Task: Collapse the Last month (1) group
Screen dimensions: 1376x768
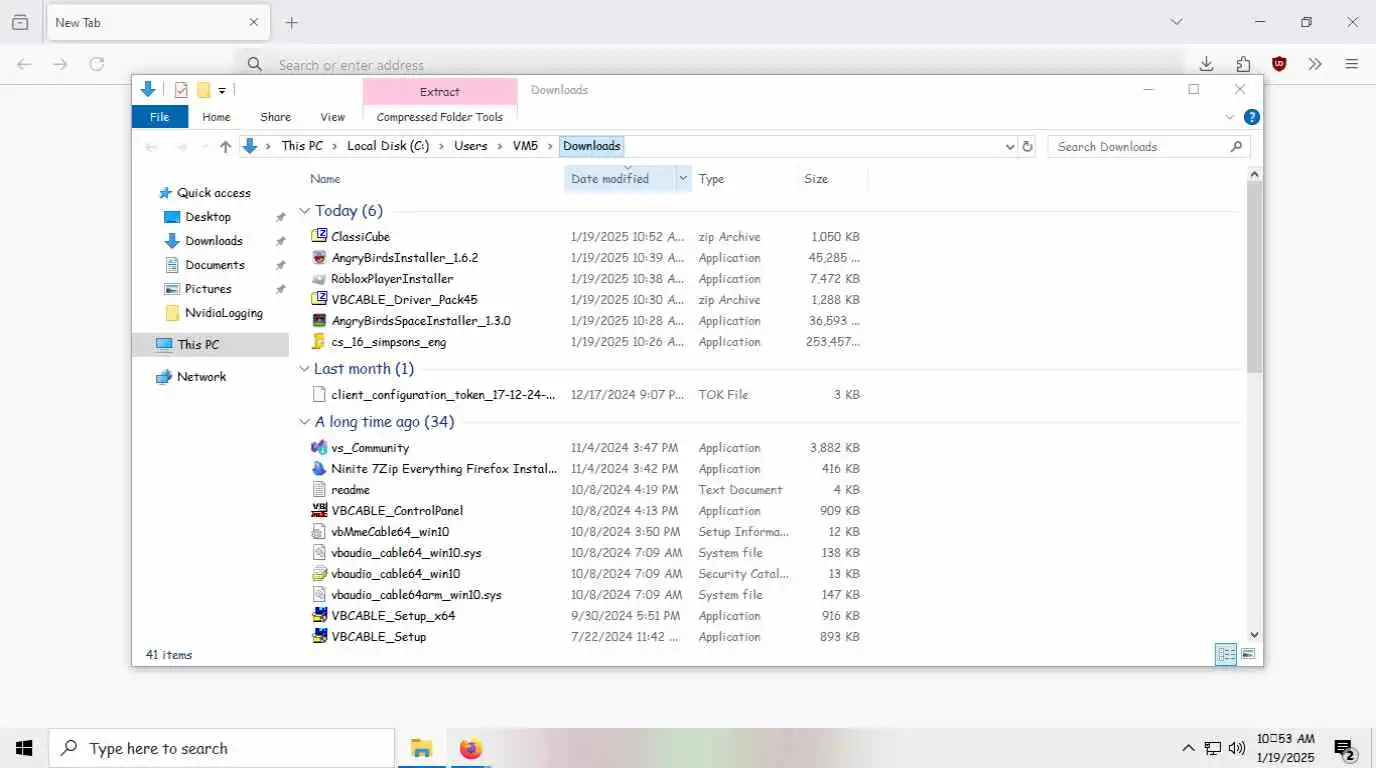Action: [305, 369]
